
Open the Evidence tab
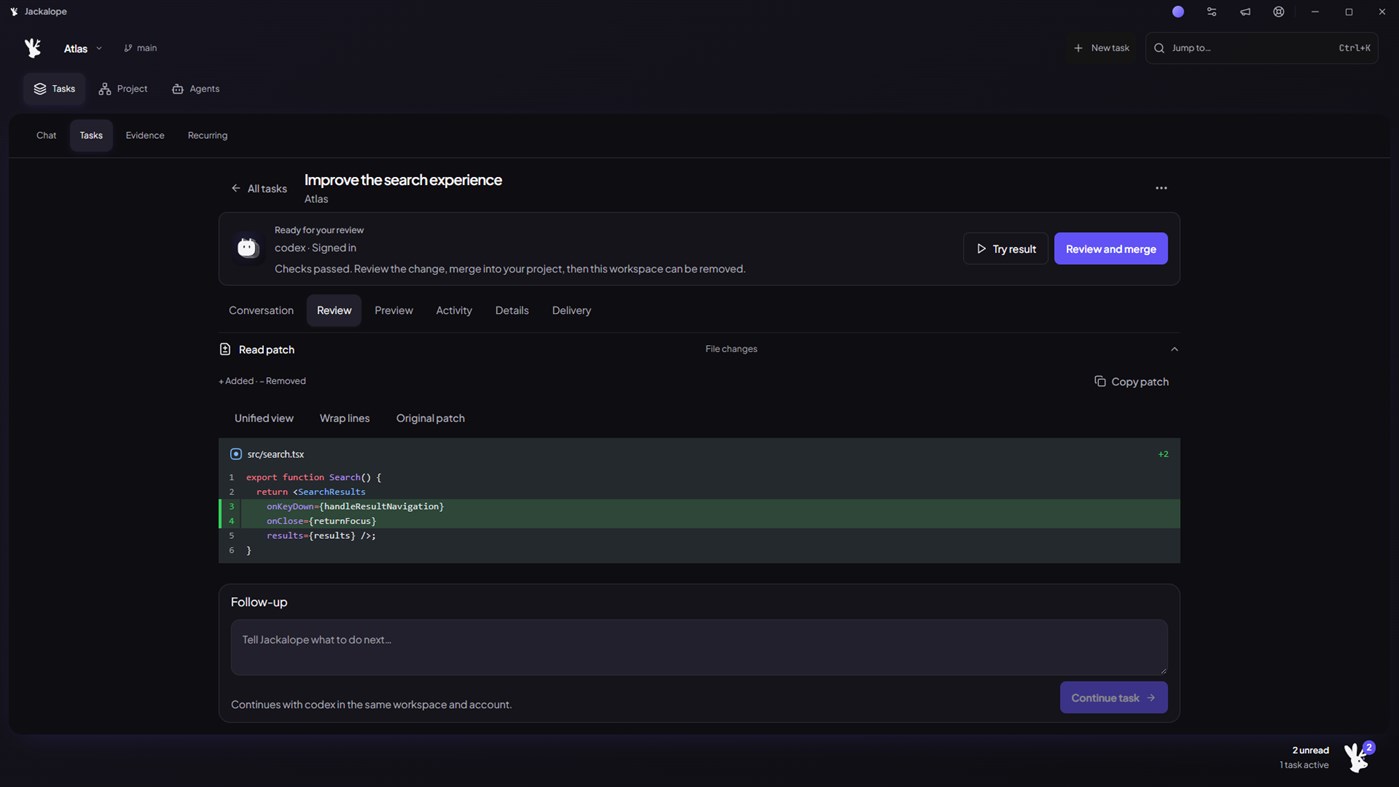145,135
